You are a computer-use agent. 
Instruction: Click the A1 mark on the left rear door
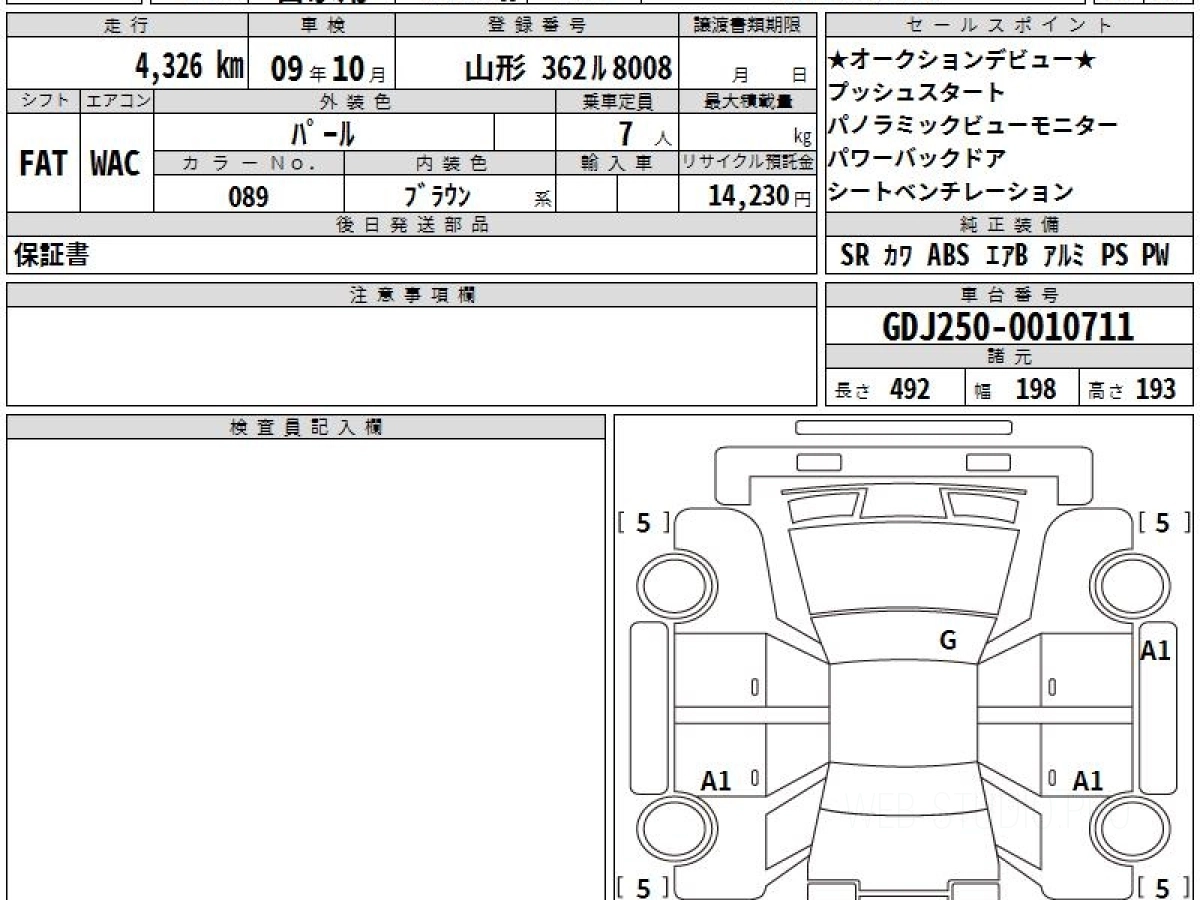(716, 781)
